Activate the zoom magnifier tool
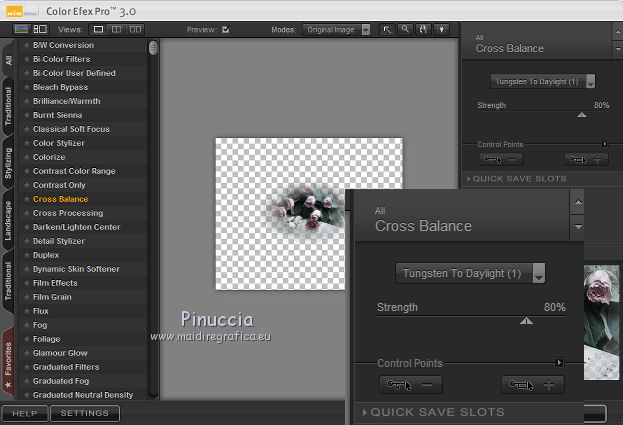 (405, 30)
